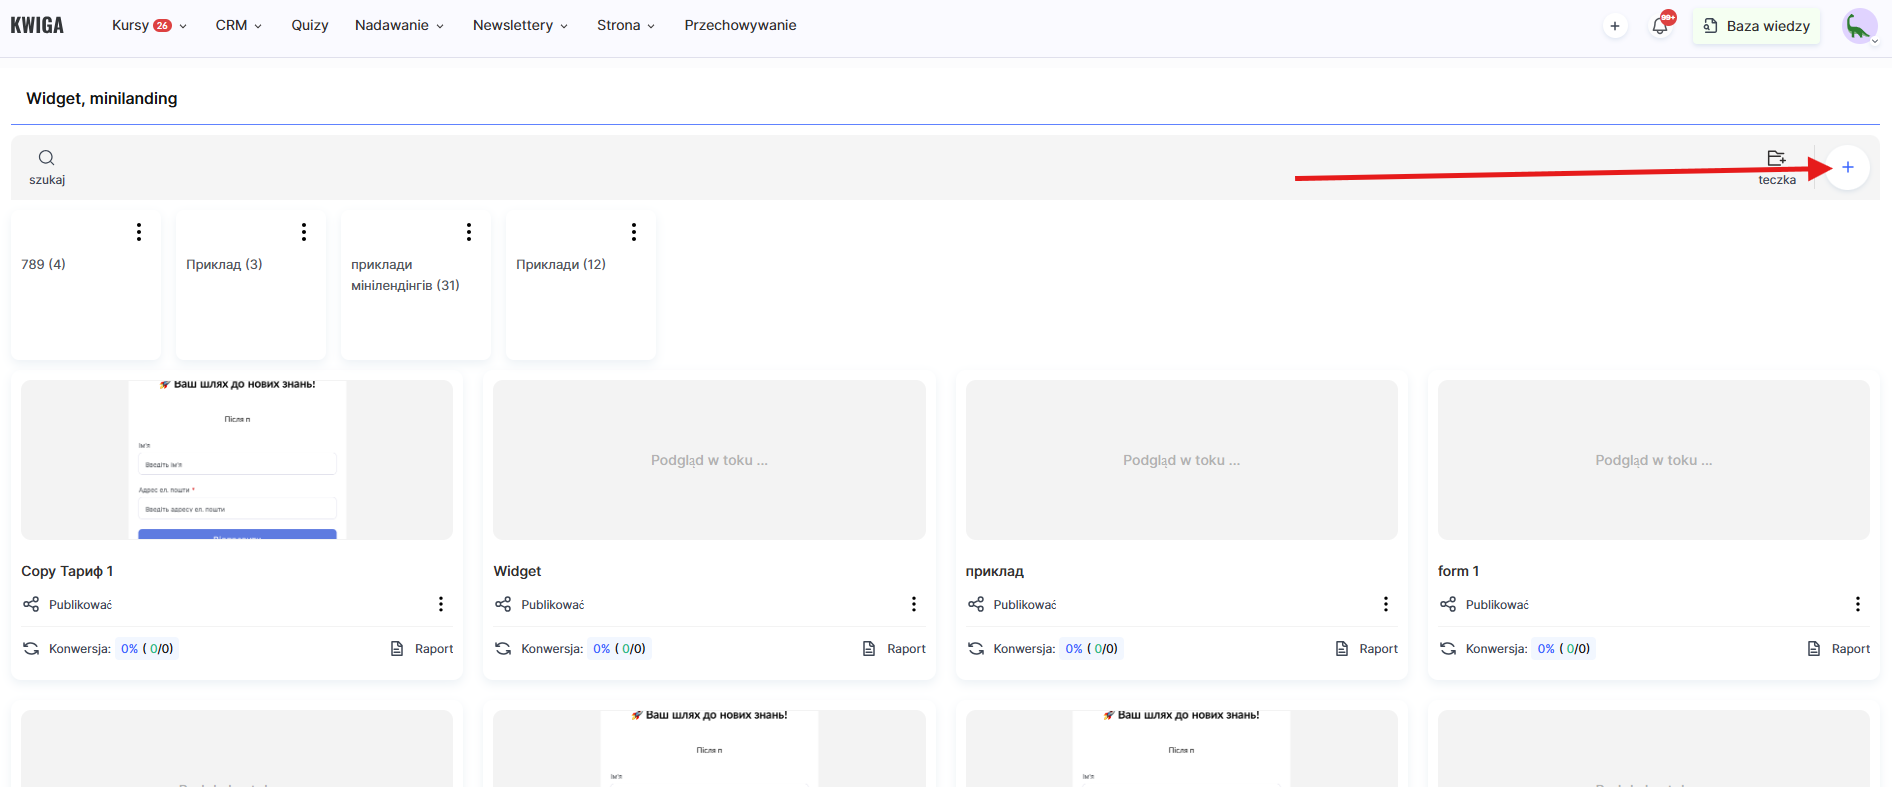Open three-dot menu on Widget card
1892x787 pixels.
point(913,604)
